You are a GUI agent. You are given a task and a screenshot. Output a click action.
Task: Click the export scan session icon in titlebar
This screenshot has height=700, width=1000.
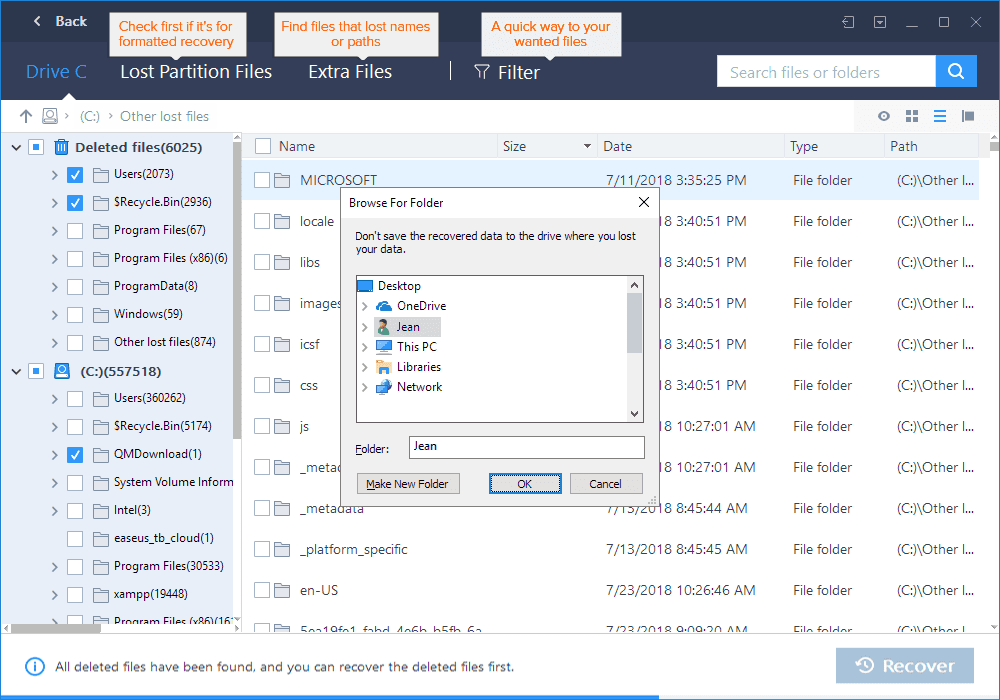[848, 21]
